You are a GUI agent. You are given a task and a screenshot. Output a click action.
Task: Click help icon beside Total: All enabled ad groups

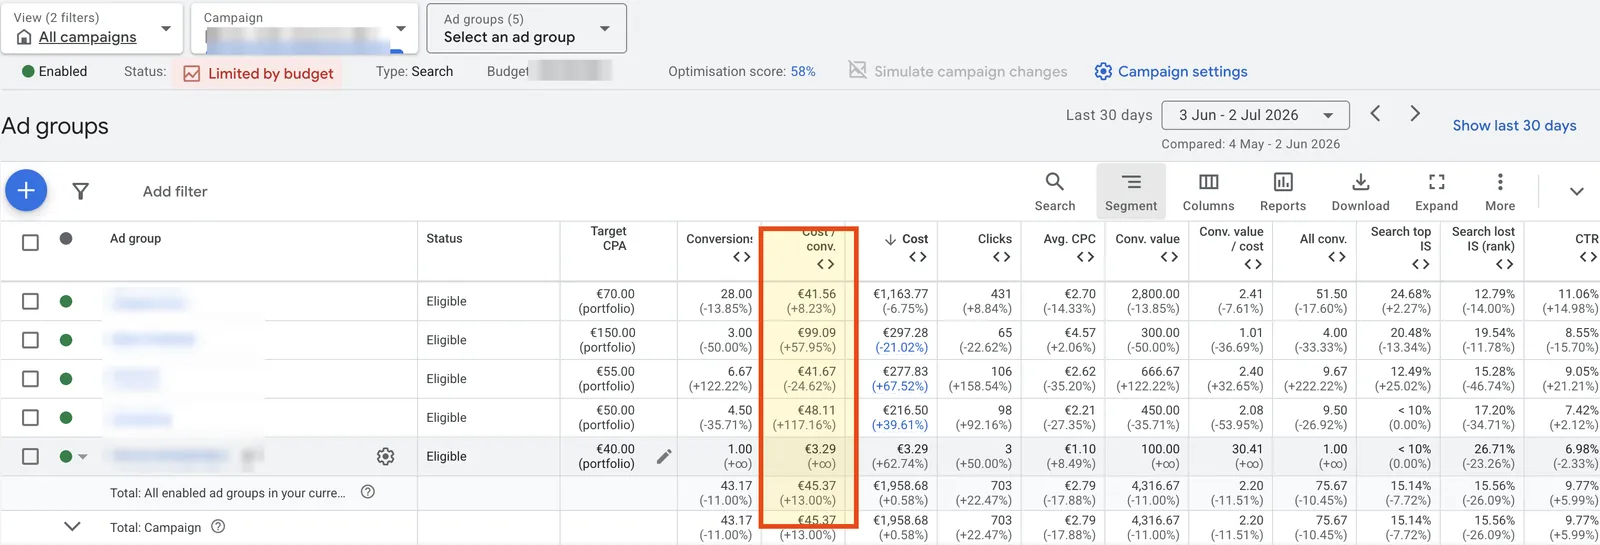367,492
